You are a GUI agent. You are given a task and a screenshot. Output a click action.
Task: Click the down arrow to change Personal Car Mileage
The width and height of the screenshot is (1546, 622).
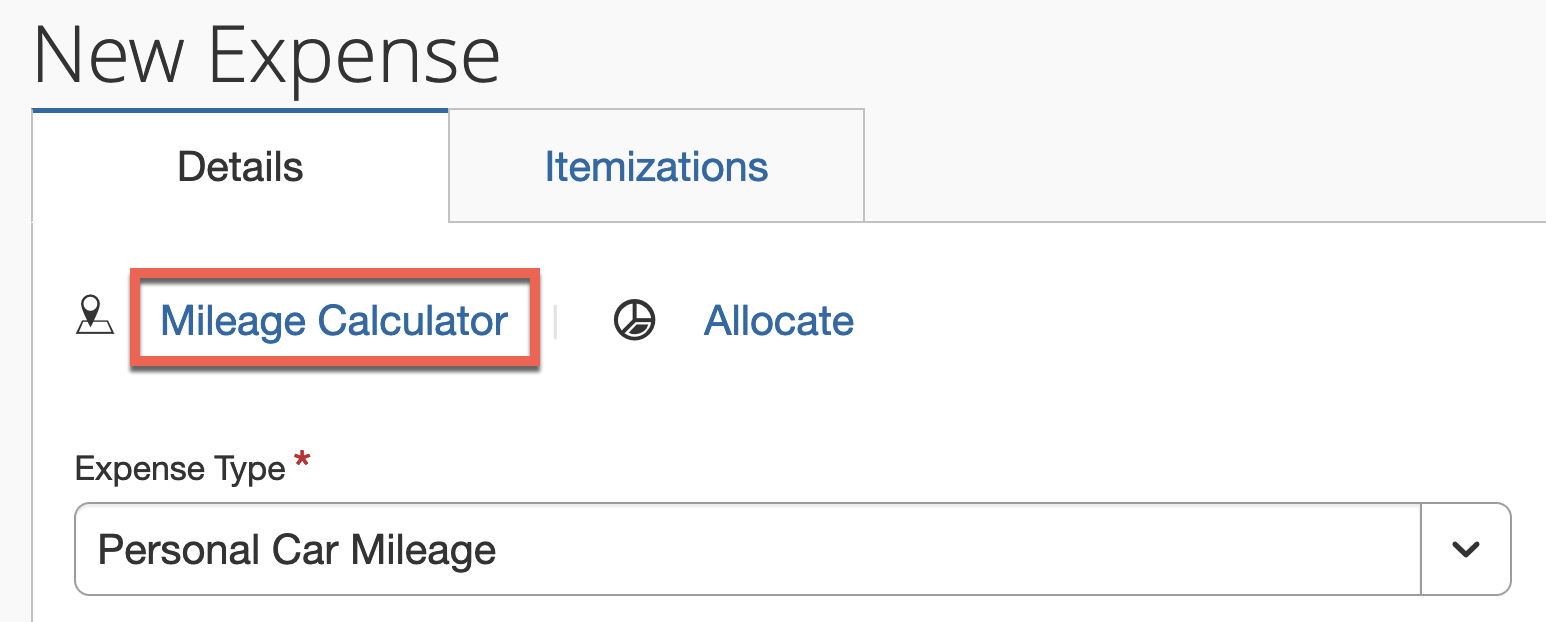point(1465,549)
